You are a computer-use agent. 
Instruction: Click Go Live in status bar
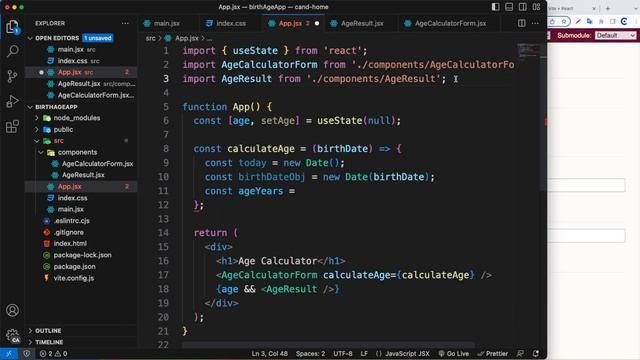(x=453, y=354)
